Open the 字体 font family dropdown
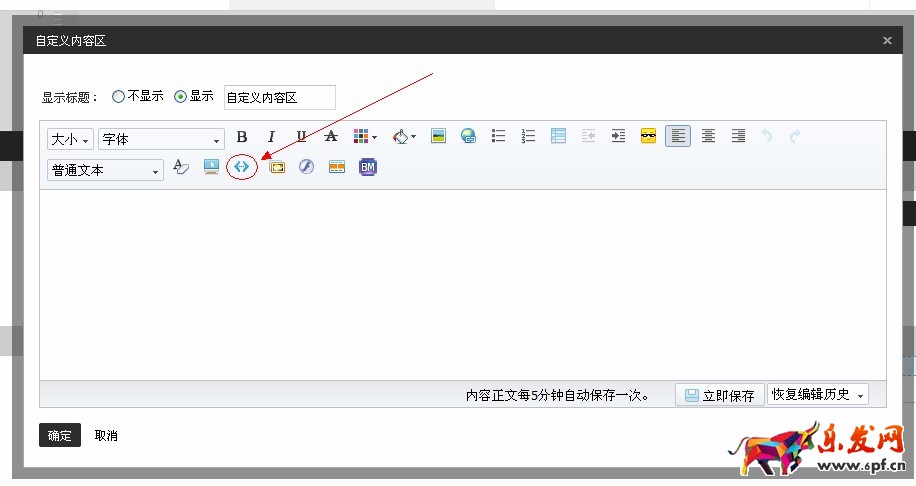This screenshot has width=916, height=486. click(161, 139)
